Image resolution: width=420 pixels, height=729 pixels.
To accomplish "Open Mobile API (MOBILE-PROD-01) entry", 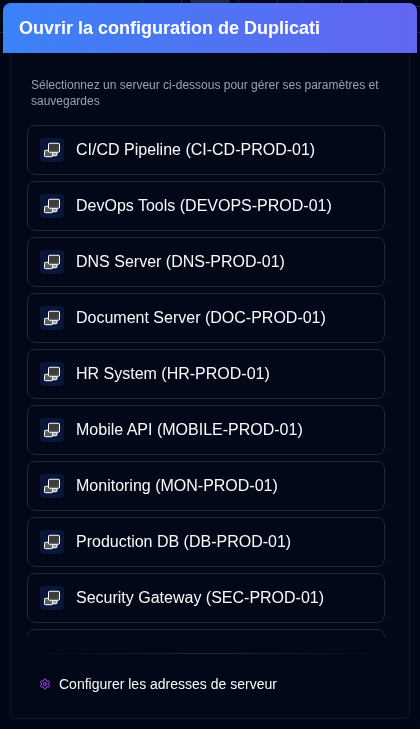I will point(206,430).
